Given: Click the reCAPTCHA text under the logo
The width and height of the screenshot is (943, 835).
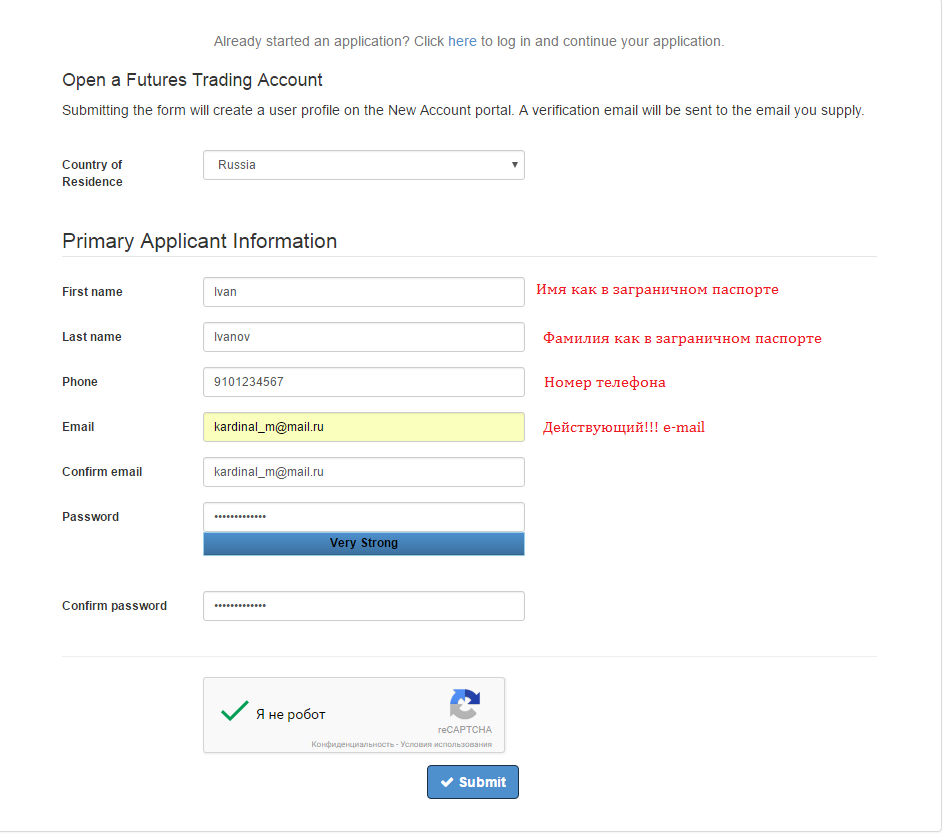Looking at the screenshot, I should (x=465, y=730).
